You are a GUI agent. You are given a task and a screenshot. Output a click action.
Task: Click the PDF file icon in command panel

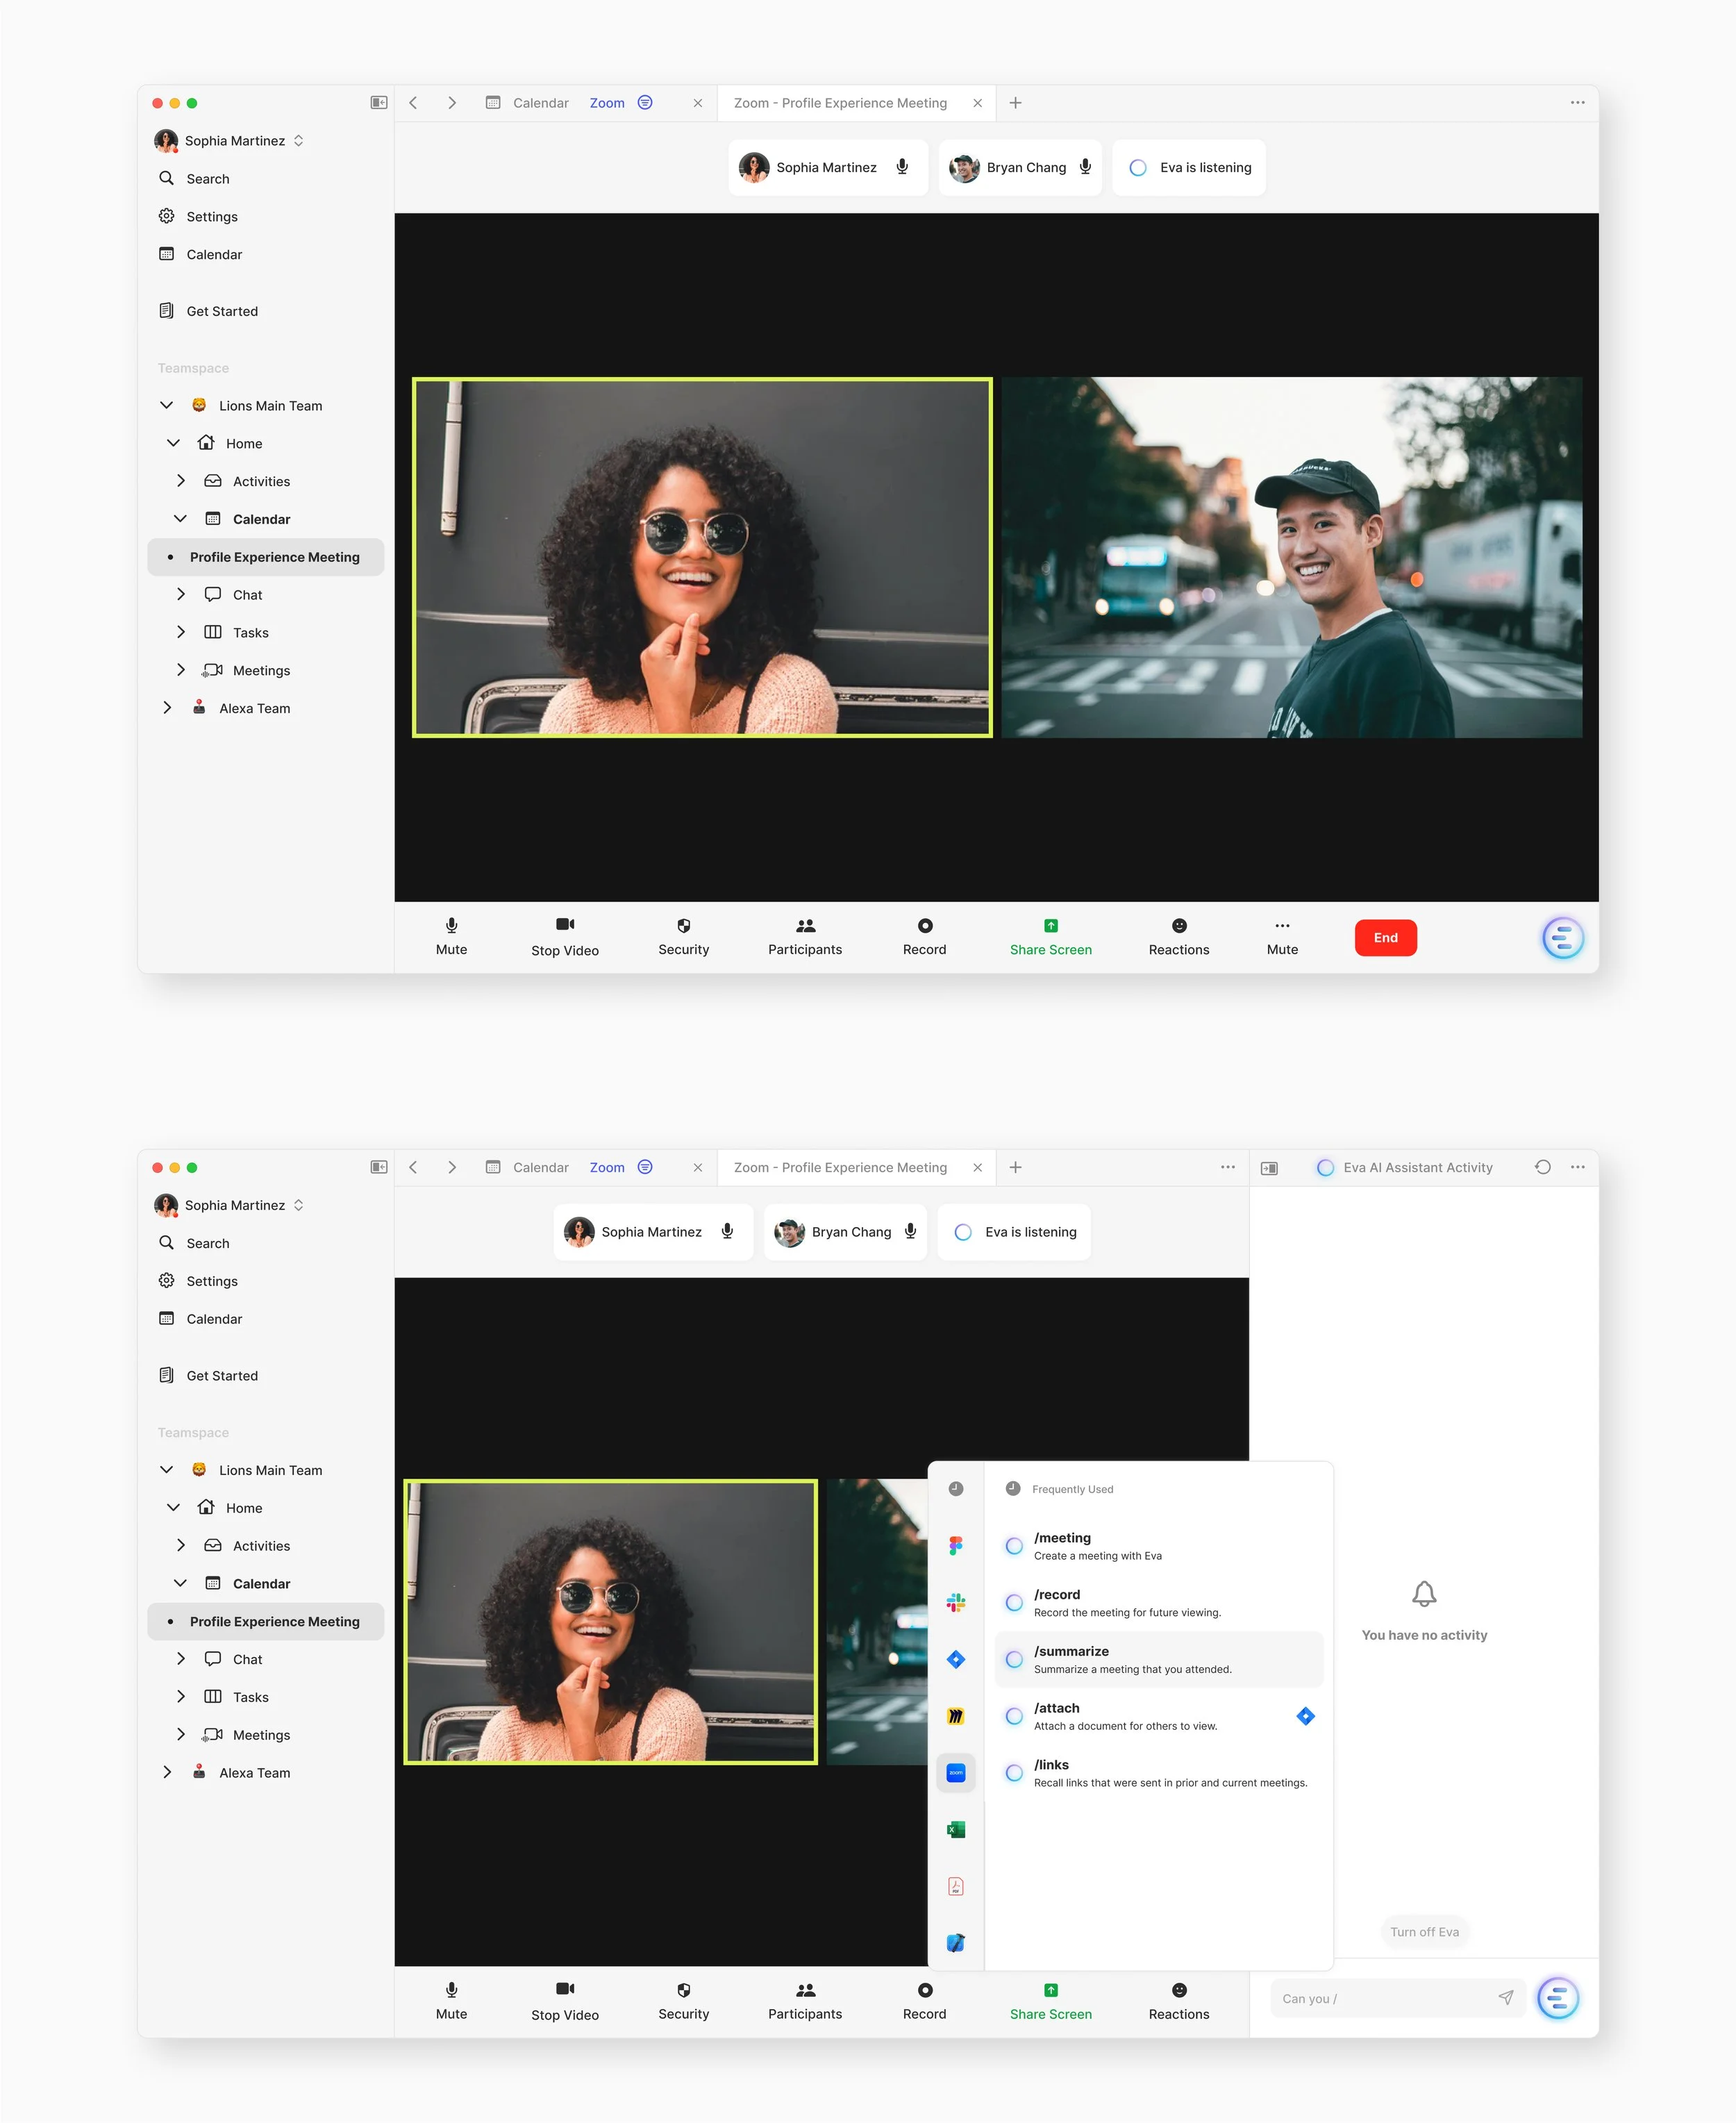955,1886
